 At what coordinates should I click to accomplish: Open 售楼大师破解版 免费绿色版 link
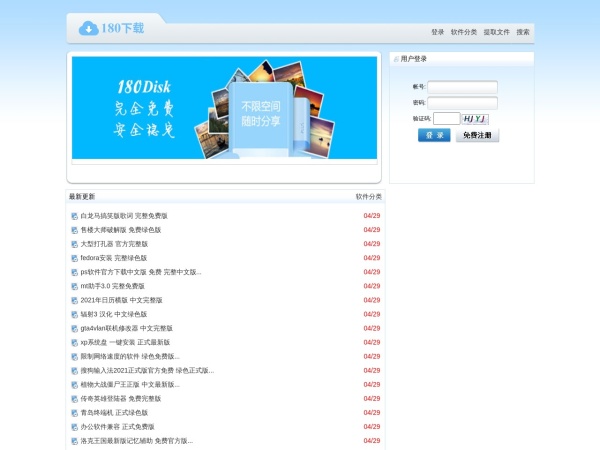(x=121, y=230)
